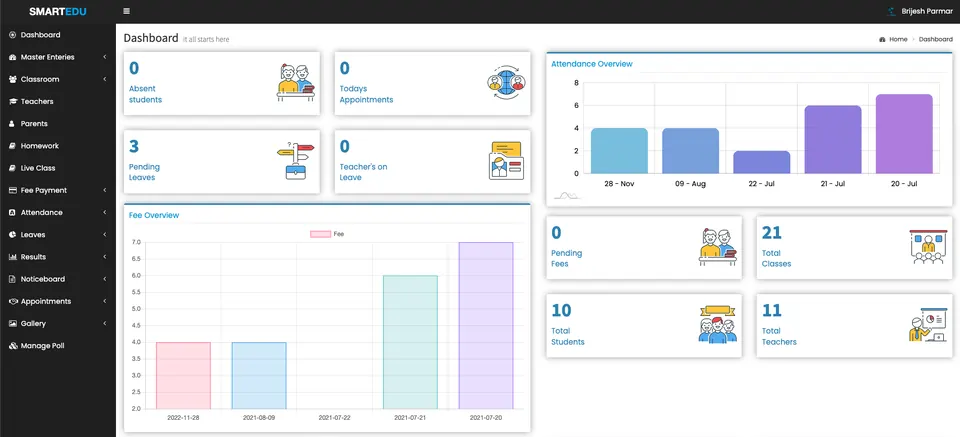Click the Teacher's on Leave label
This screenshot has height=437, width=960.
[x=364, y=172]
